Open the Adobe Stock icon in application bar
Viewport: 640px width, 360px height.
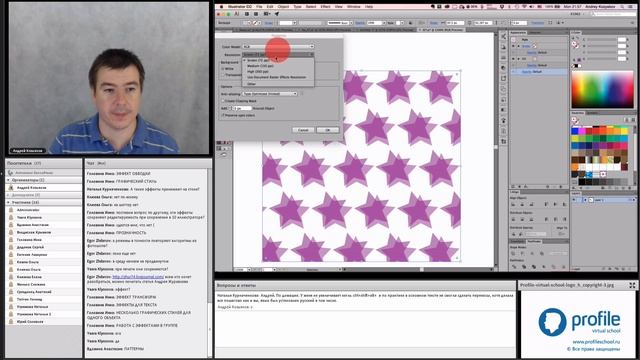(256, 14)
